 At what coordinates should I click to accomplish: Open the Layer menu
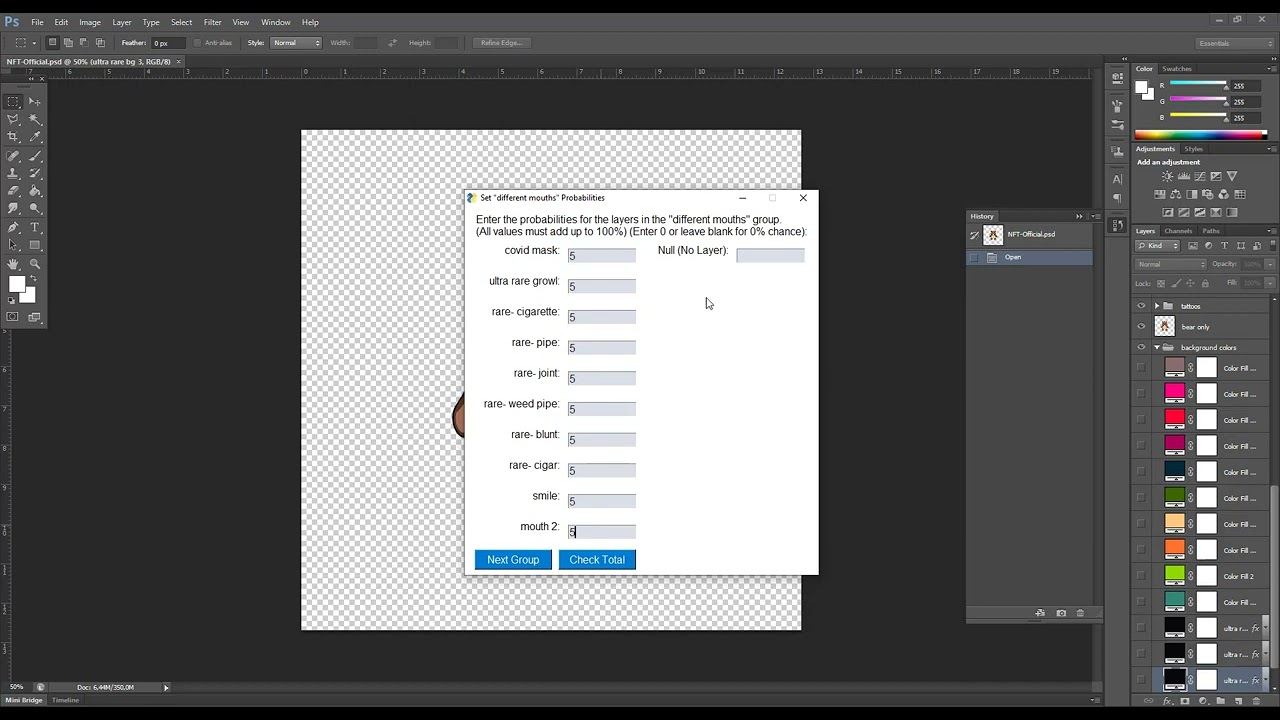point(122,22)
